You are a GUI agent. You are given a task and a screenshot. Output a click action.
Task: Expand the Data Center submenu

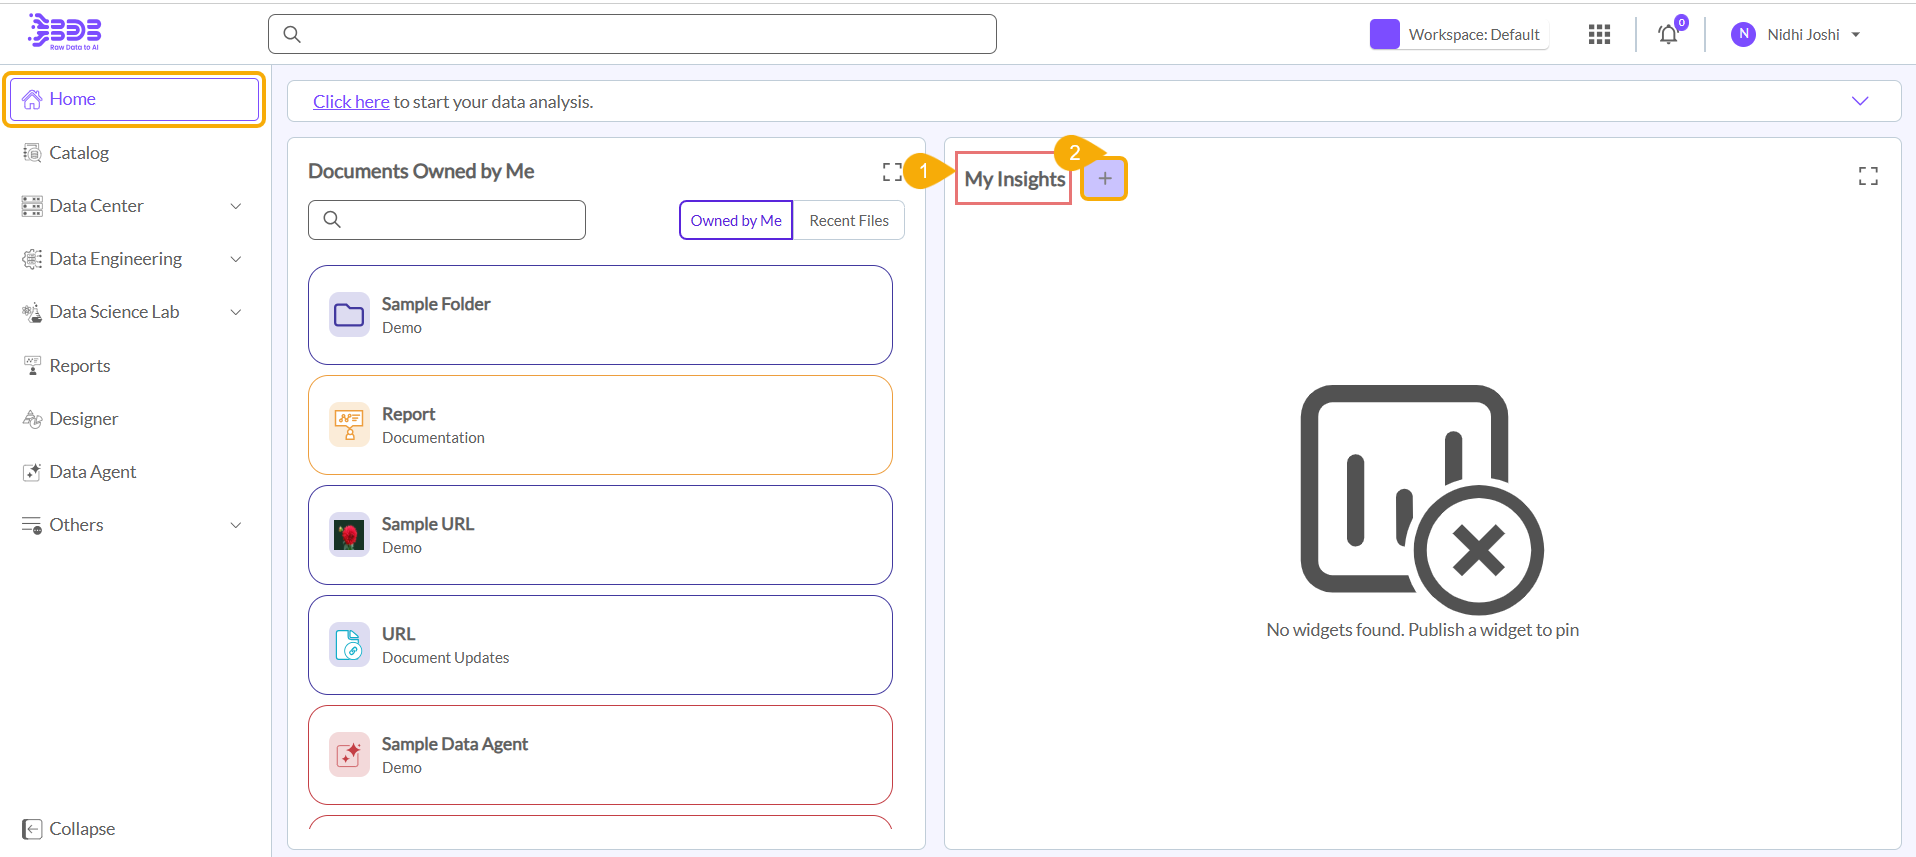(236, 206)
